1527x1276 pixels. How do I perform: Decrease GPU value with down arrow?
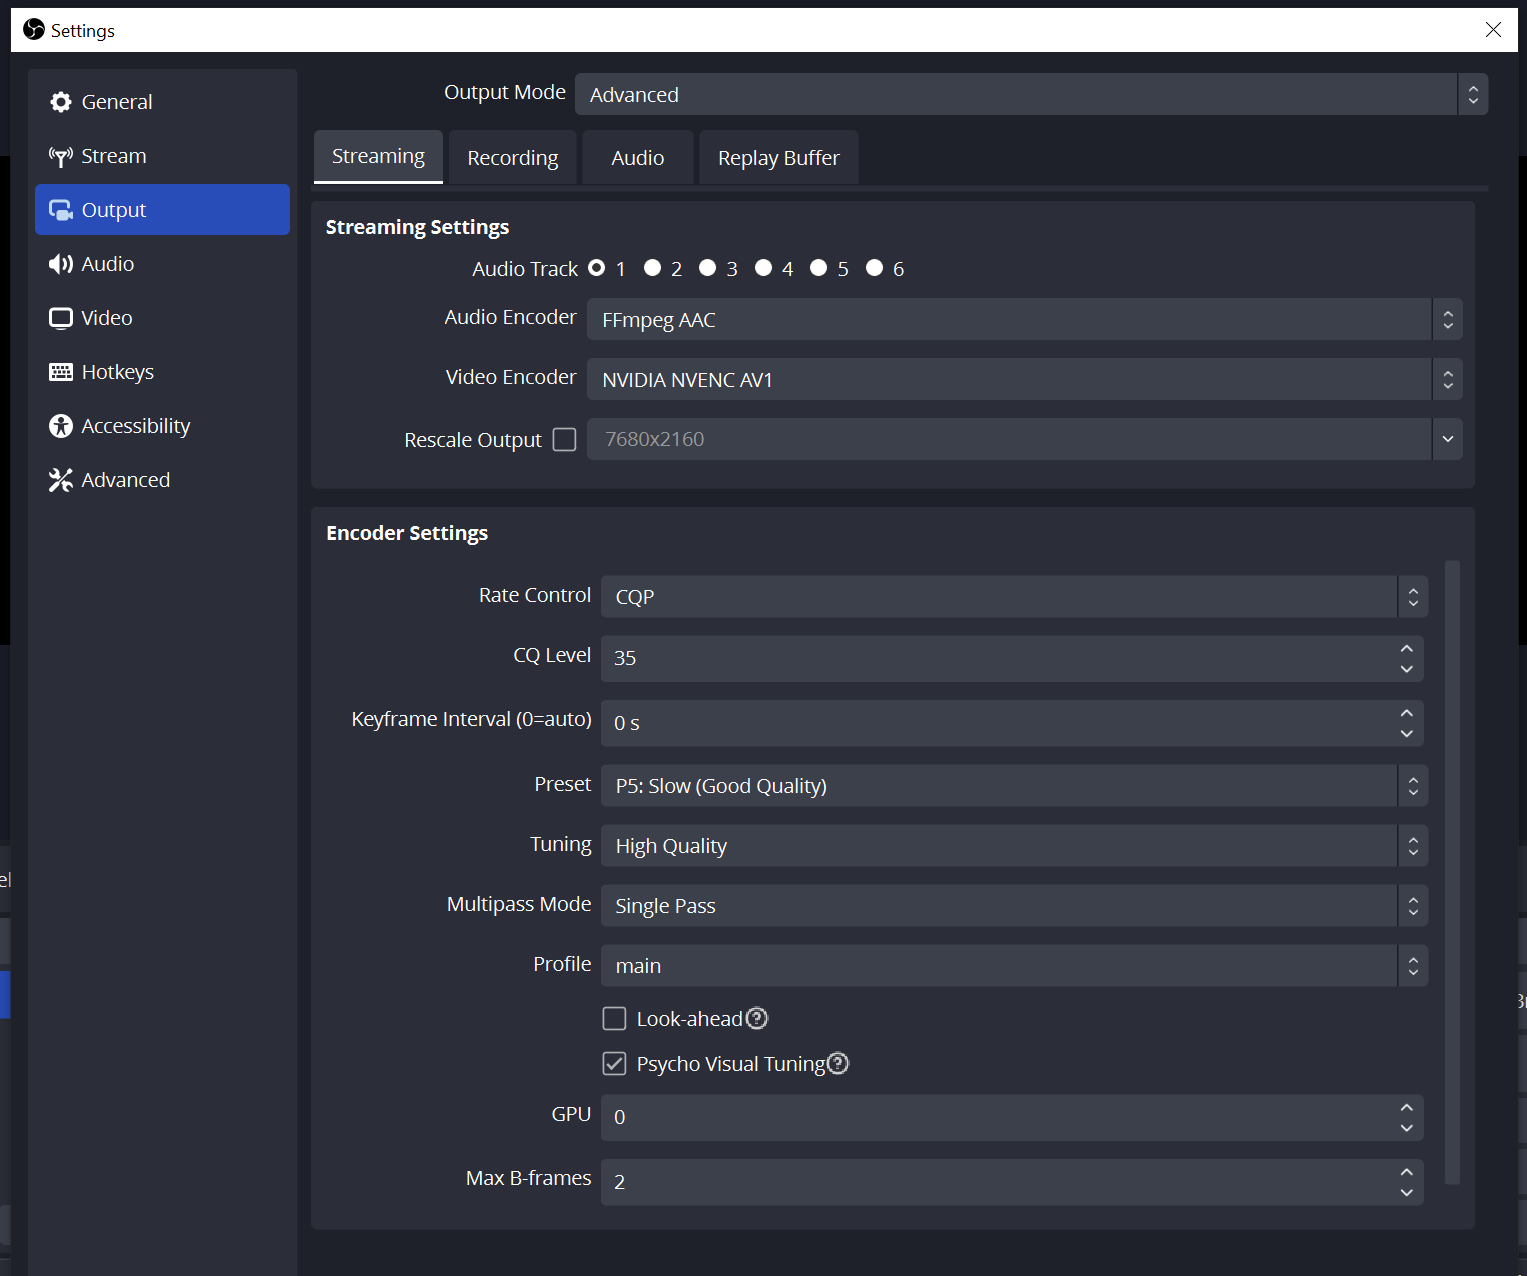[x=1407, y=1128]
